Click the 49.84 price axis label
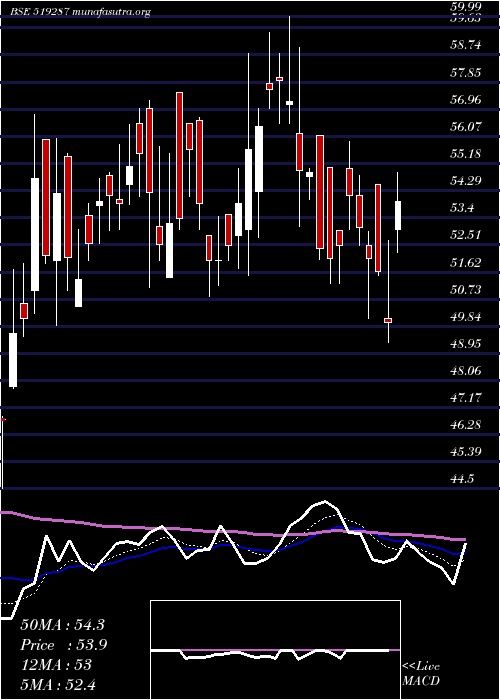 (x=467, y=317)
